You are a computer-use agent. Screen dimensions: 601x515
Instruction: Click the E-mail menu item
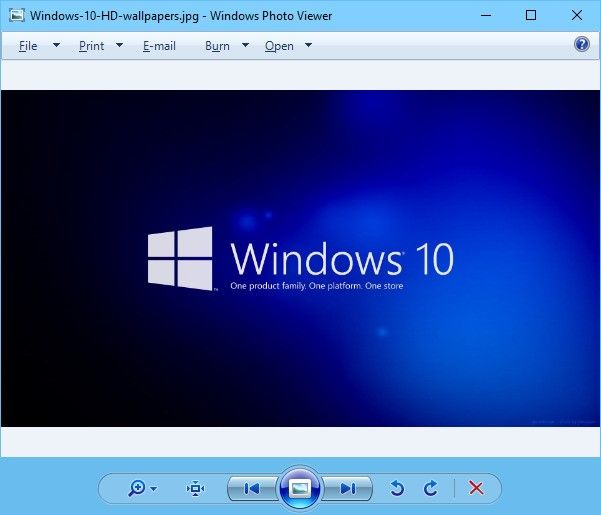pos(159,46)
